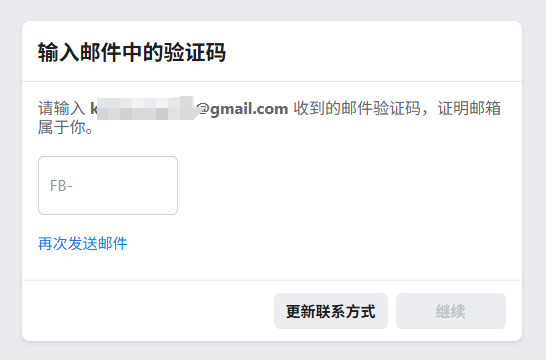Select the 继续 continue button

451,311
